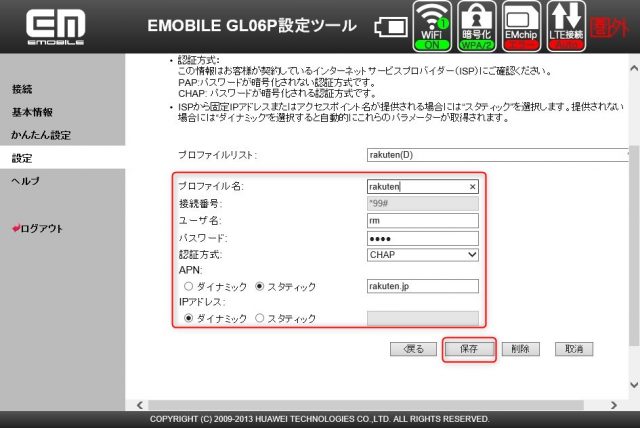Click the vertical scrollbar thumb
Viewport: 640px width, 428px height.
coord(634,246)
